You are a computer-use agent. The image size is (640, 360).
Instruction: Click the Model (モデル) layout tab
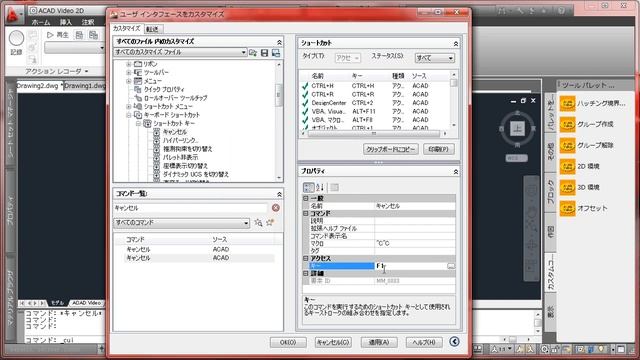tap(57, 303)
